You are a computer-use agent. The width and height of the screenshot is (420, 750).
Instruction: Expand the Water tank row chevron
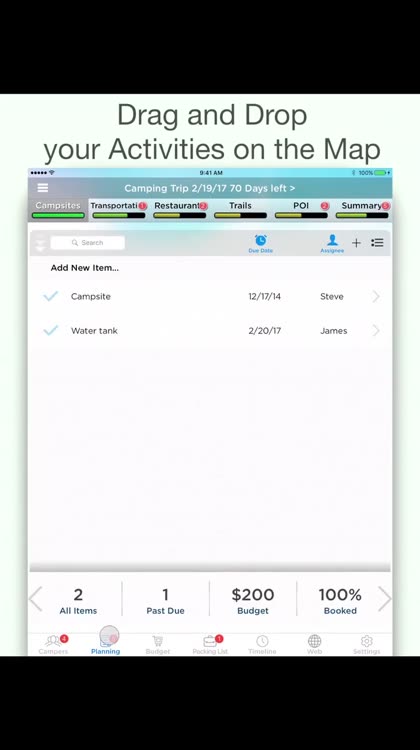[376, 331]
